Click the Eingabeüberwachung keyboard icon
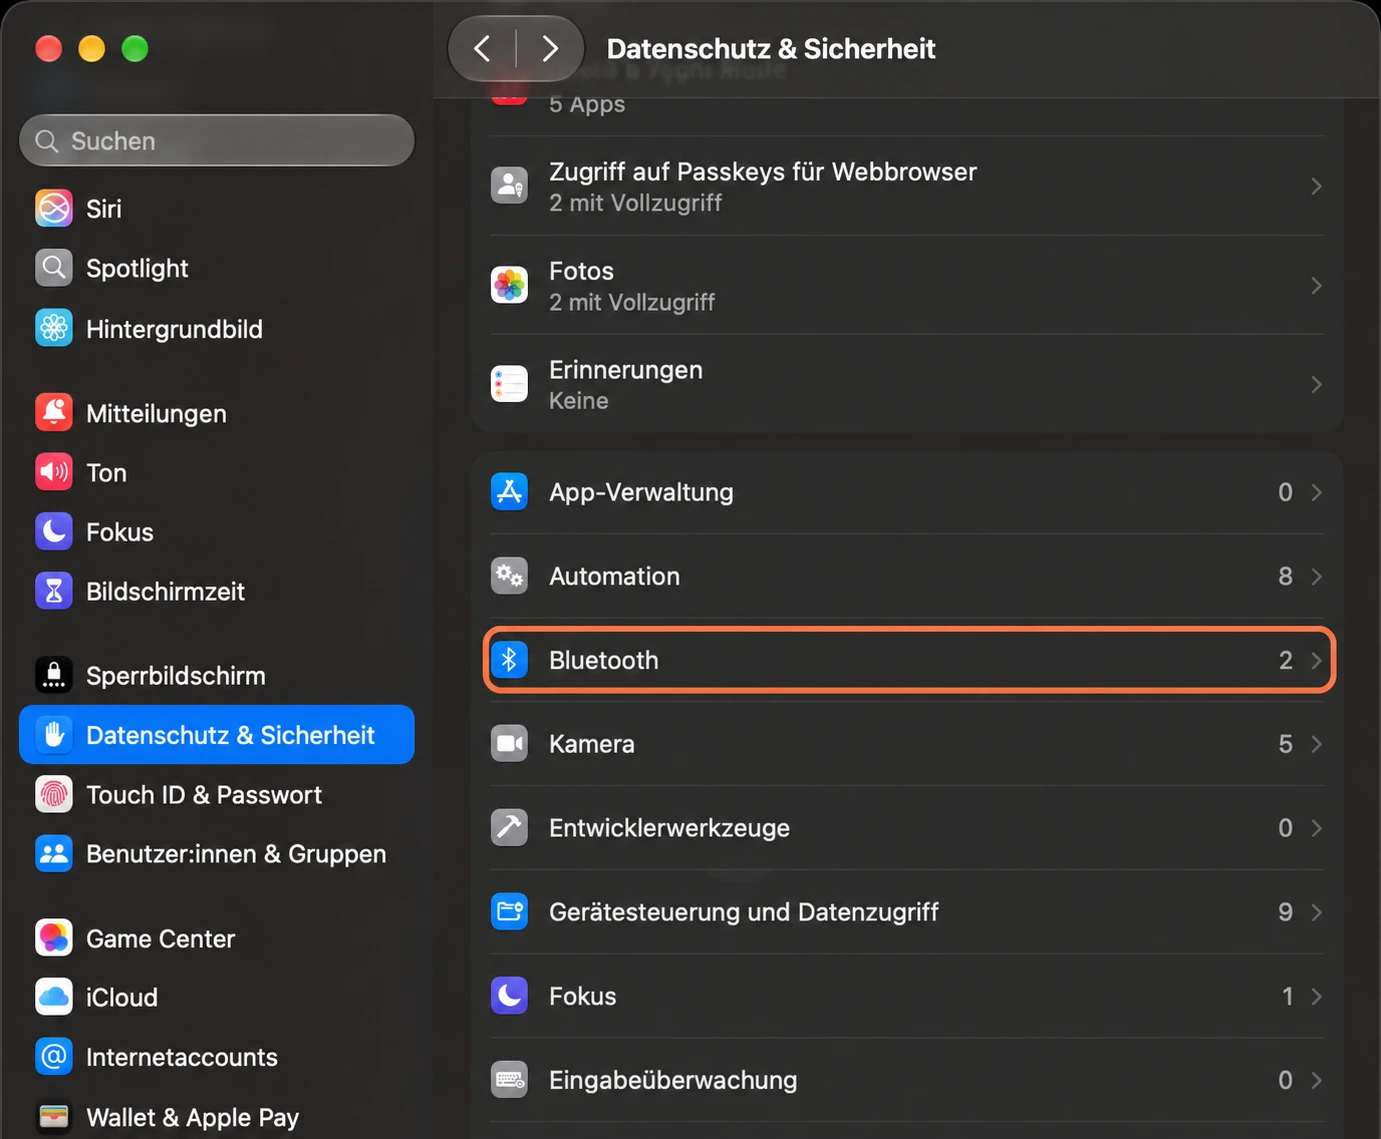 [509, 1080]
